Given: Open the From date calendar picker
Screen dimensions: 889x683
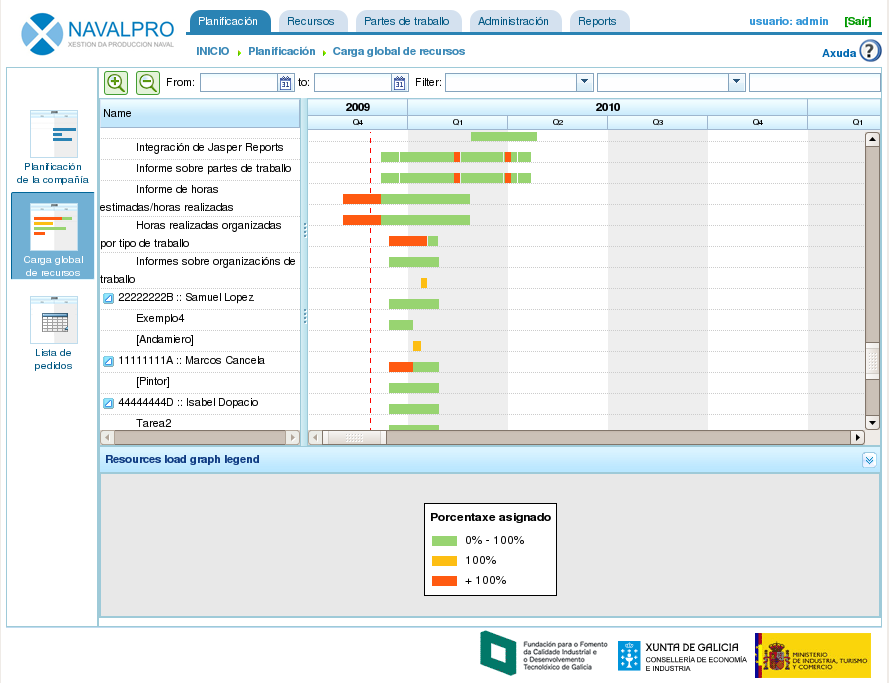Looking at the screenshot, I should 285,83.
